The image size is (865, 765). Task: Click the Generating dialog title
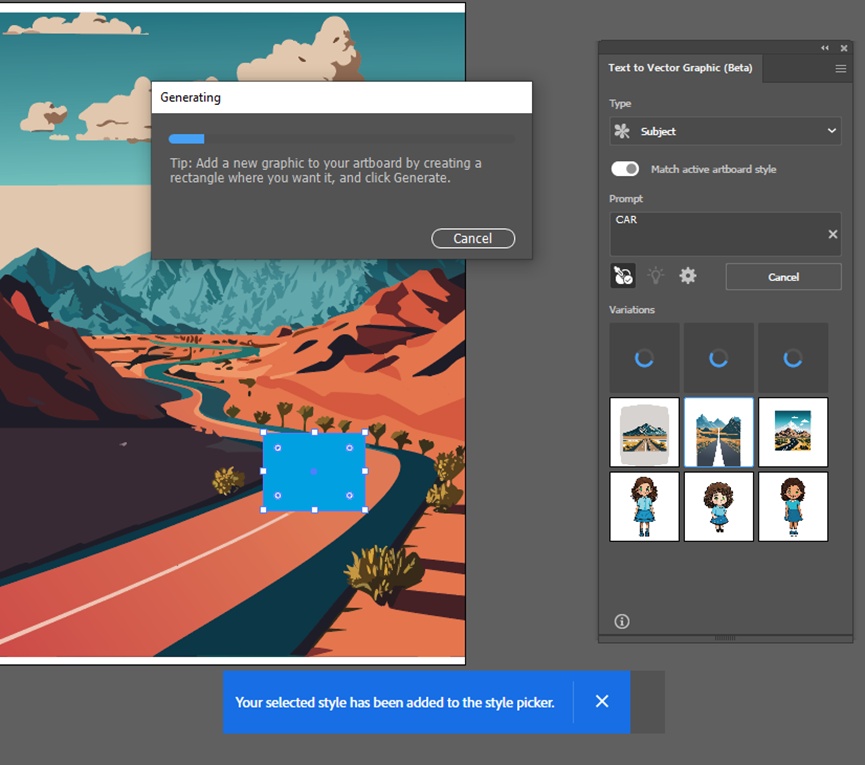click(190, 98)
